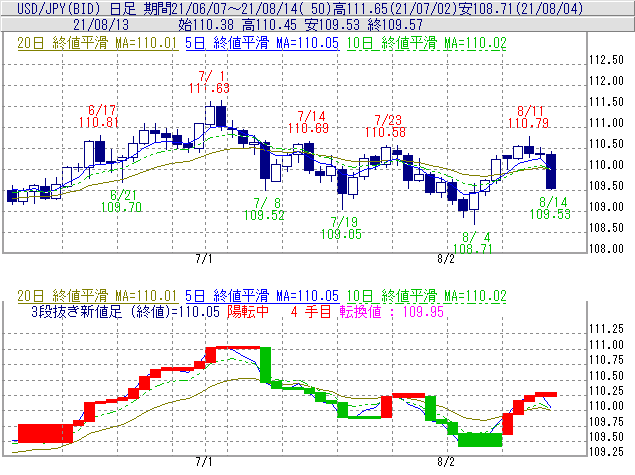This screenshot has width=635, height=475.
Task: Click lower chart 5日 終値平滑 MA=110.05 legend
Action: (262, 296)
